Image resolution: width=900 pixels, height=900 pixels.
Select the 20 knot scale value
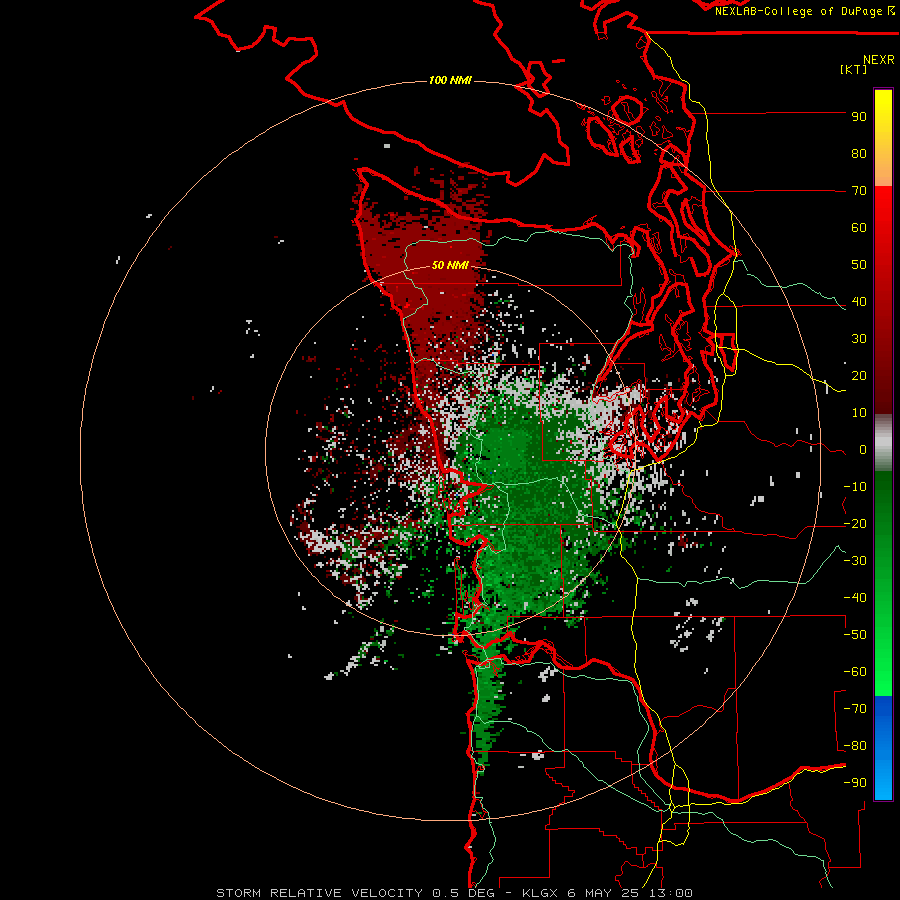(859, 376)
